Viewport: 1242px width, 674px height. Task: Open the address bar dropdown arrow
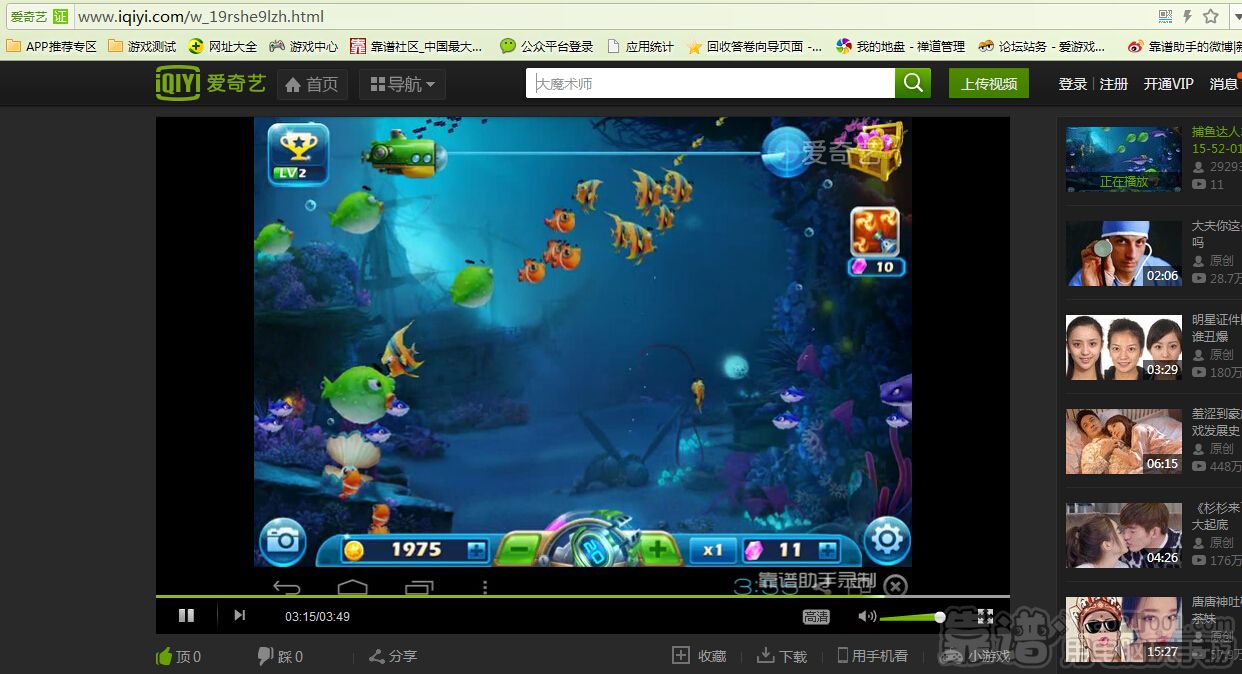[x=1236, y=16]
